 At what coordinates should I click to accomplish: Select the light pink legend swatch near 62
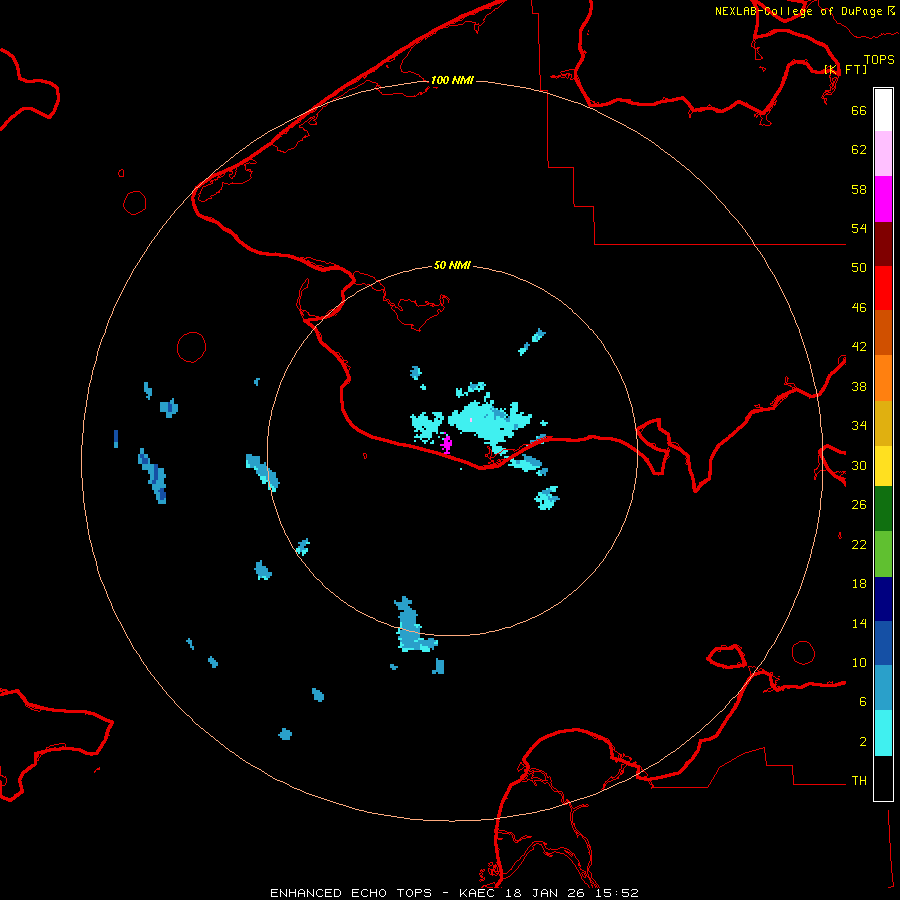[883, 154]
